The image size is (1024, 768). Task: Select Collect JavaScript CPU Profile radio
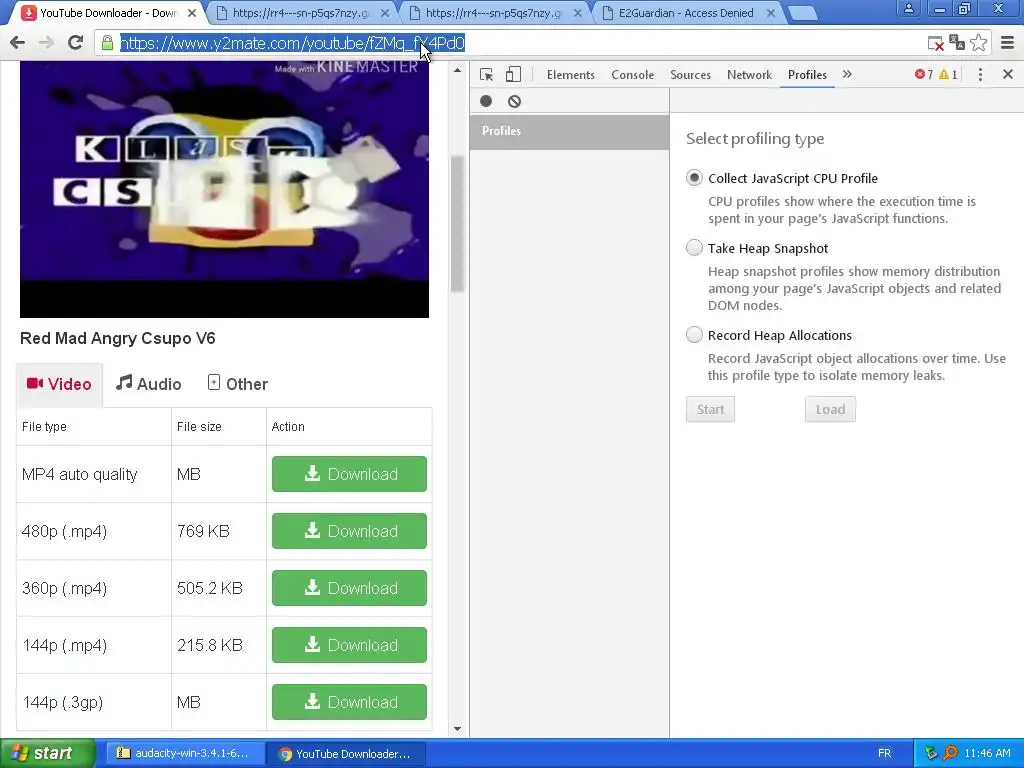tap(694, 178)
